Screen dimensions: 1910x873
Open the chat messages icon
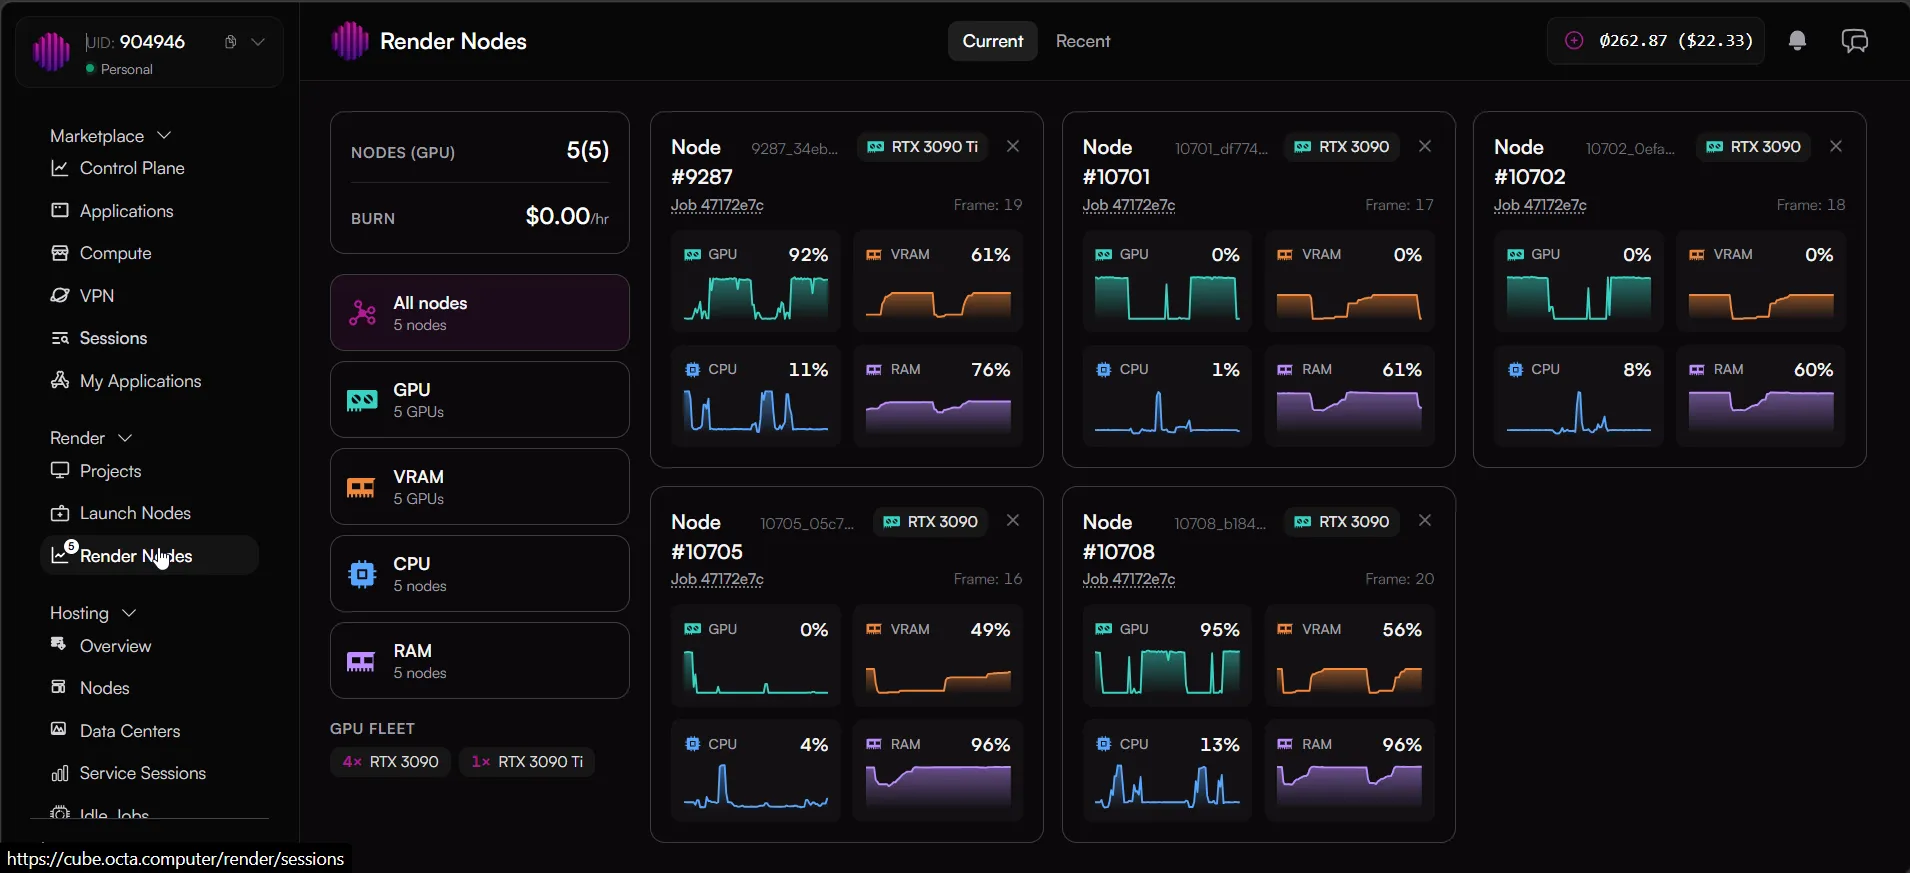pos(1855,41)
